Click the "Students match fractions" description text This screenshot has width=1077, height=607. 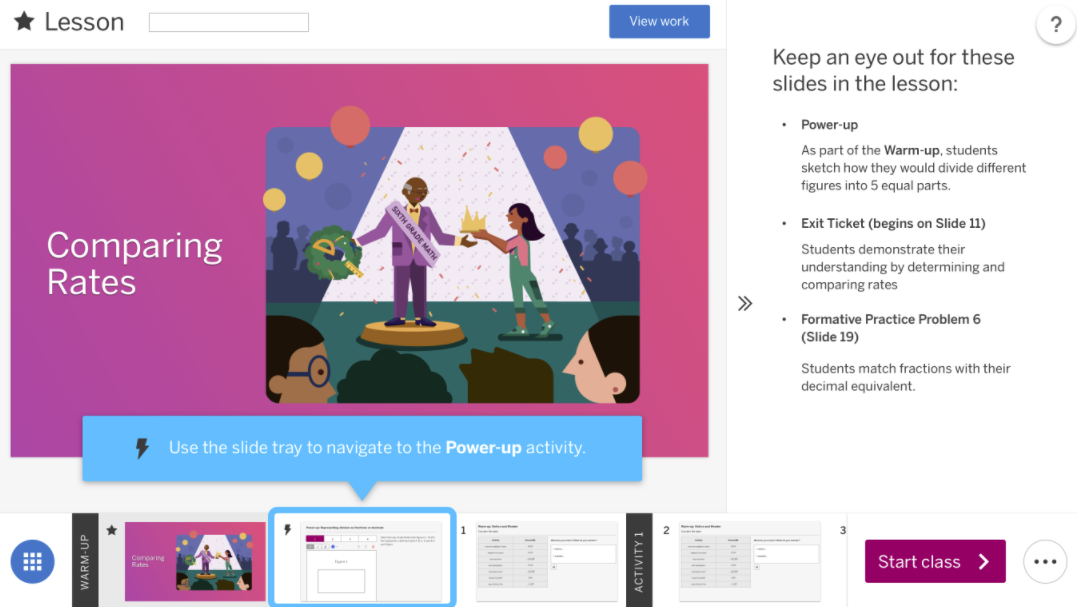(905, 377)
